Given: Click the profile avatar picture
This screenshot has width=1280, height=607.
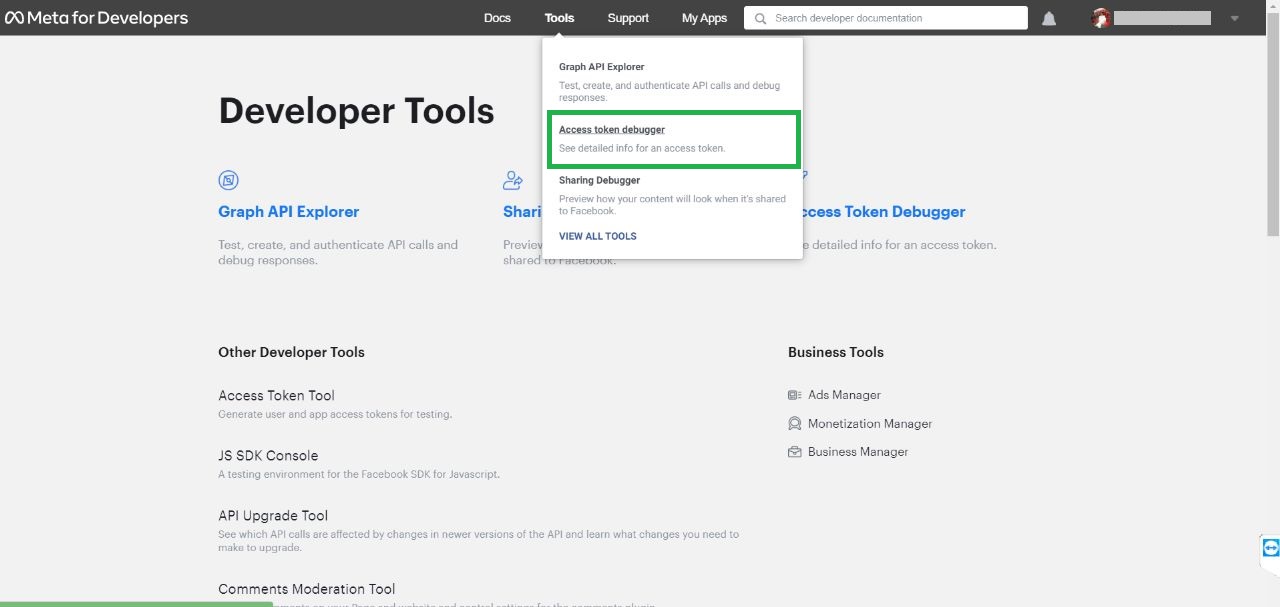Looking at the screenshot, I should pyautogui.click(x=1101, y=18).
